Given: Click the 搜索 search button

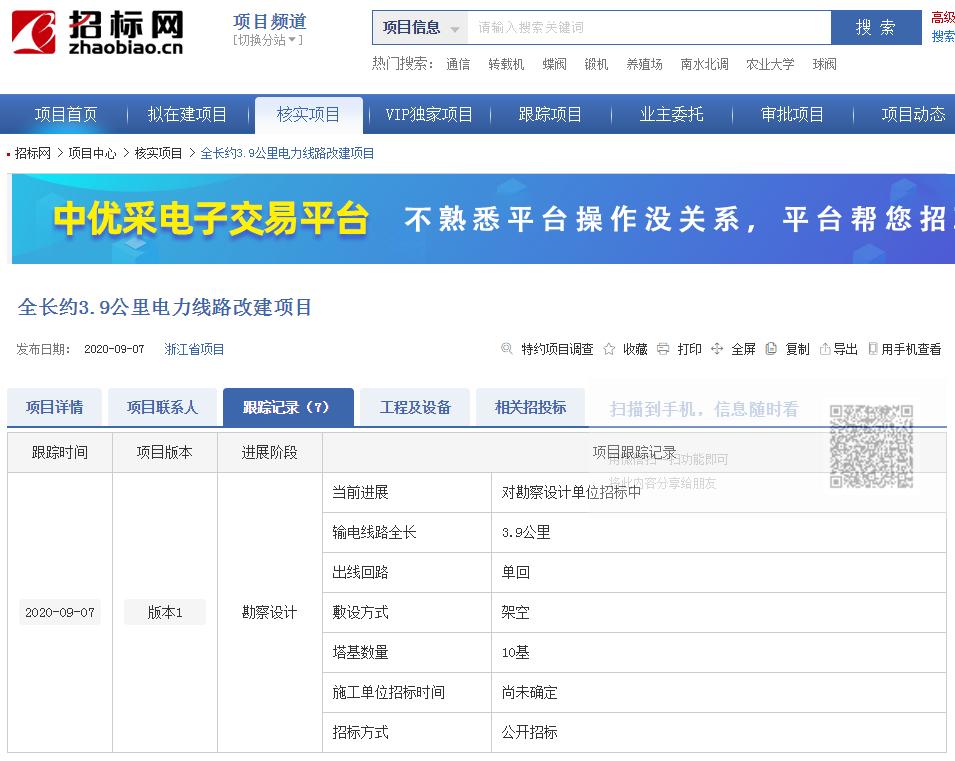Looking at the screenshot, I should click(877, 27).
